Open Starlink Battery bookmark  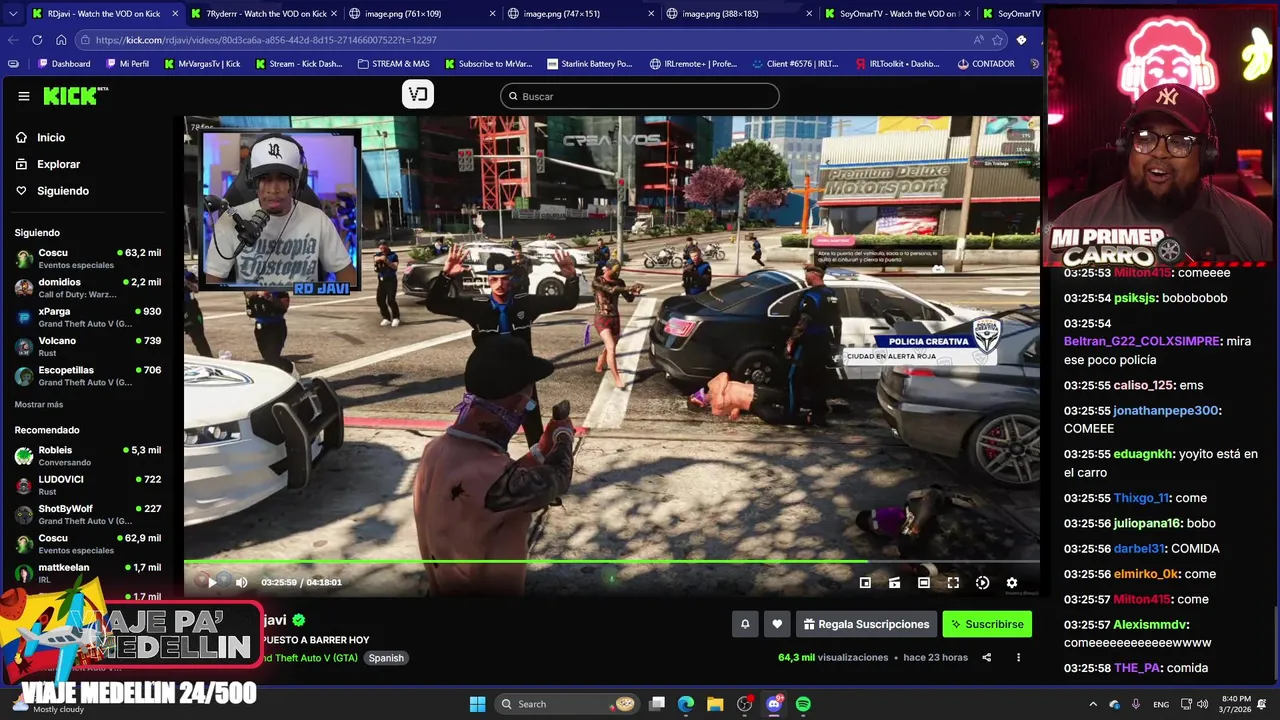[x=590, y=63]
